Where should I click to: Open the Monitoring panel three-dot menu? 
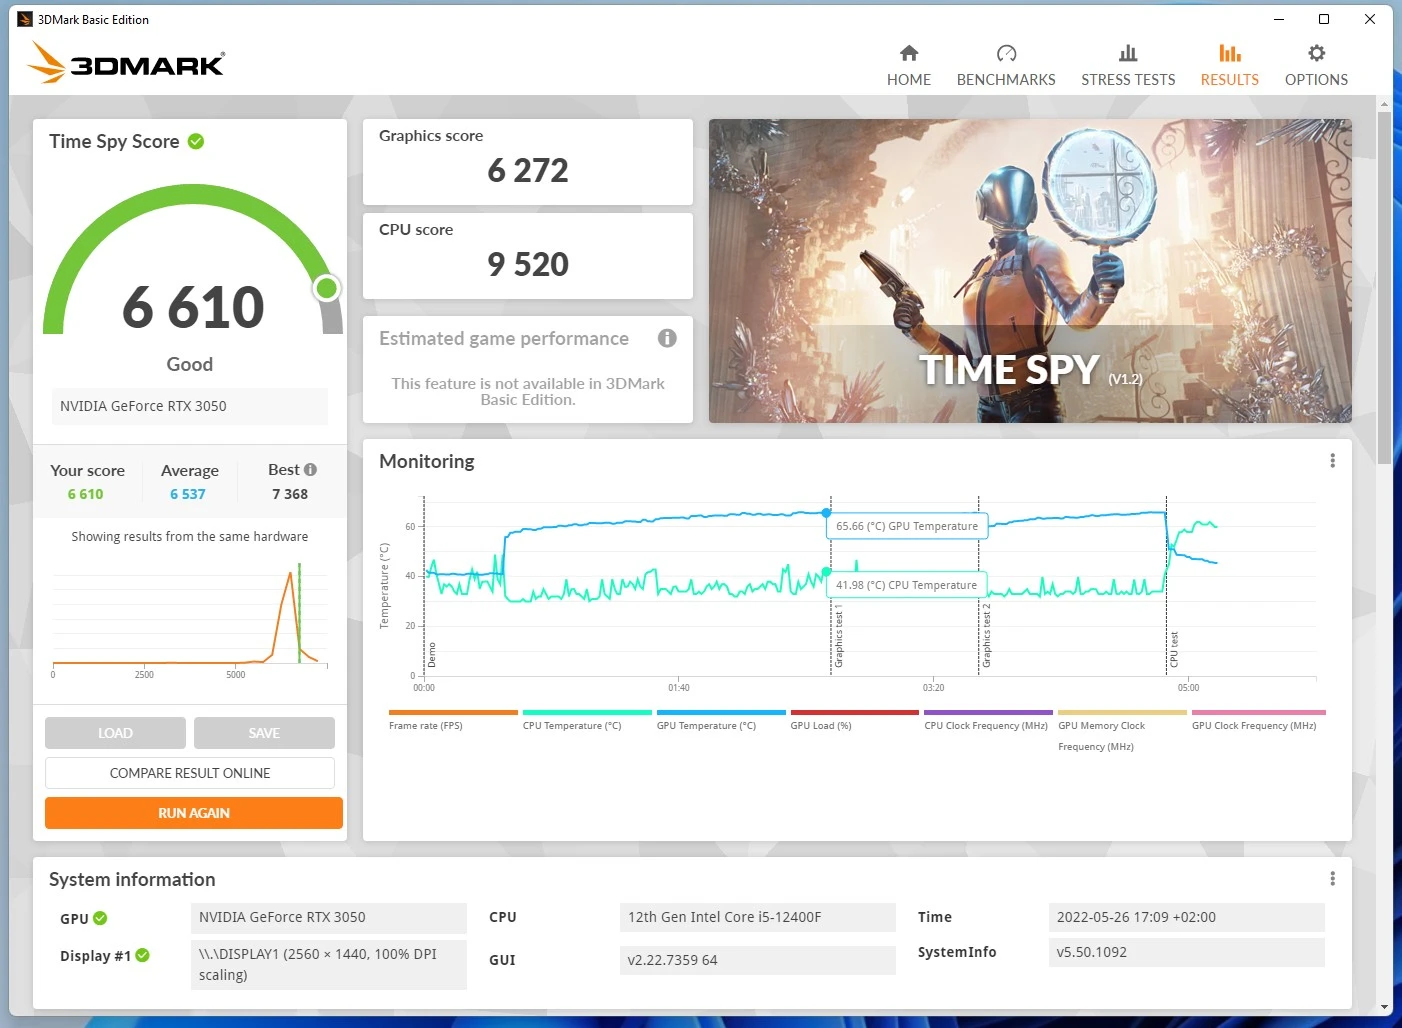[x=1332, y=461]
